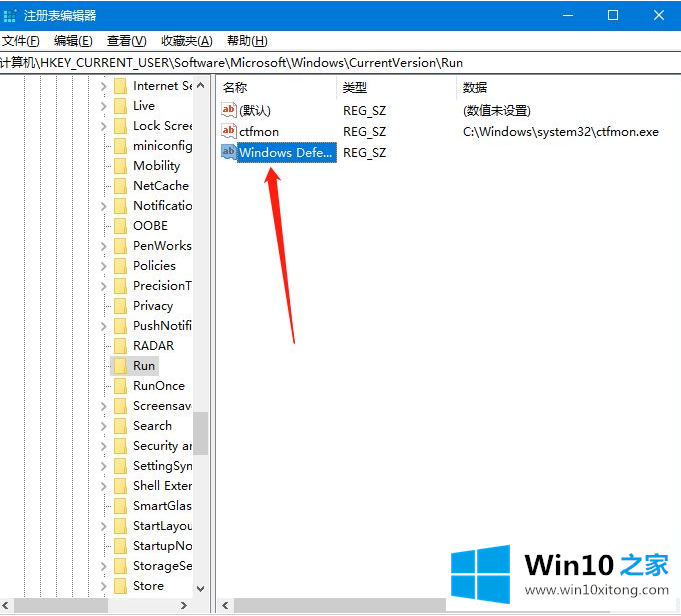Click the SettingSyn folder icon

coord(120,466)
